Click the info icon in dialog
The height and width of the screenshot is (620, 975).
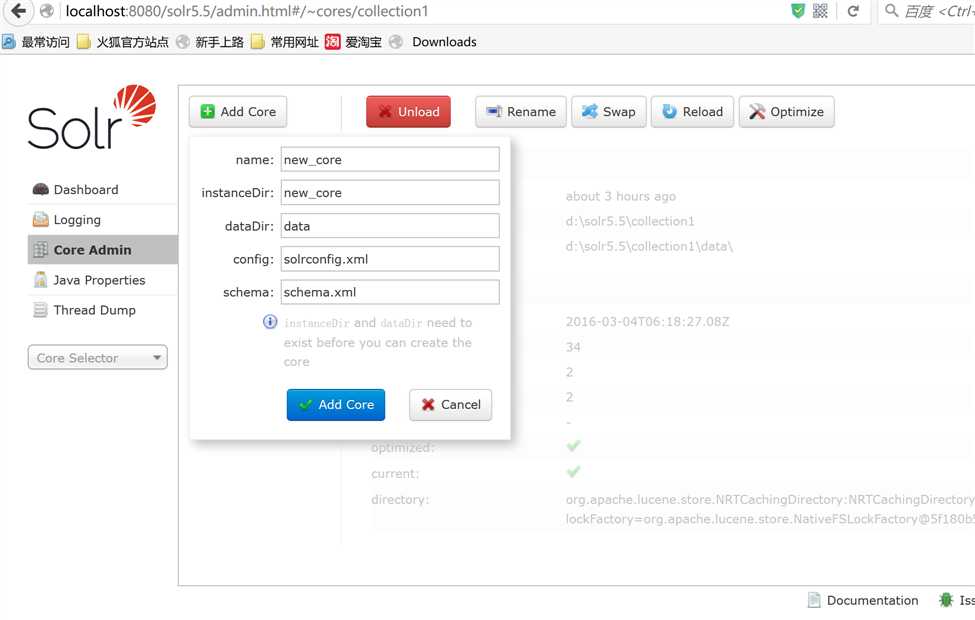(x=270, y=322)
